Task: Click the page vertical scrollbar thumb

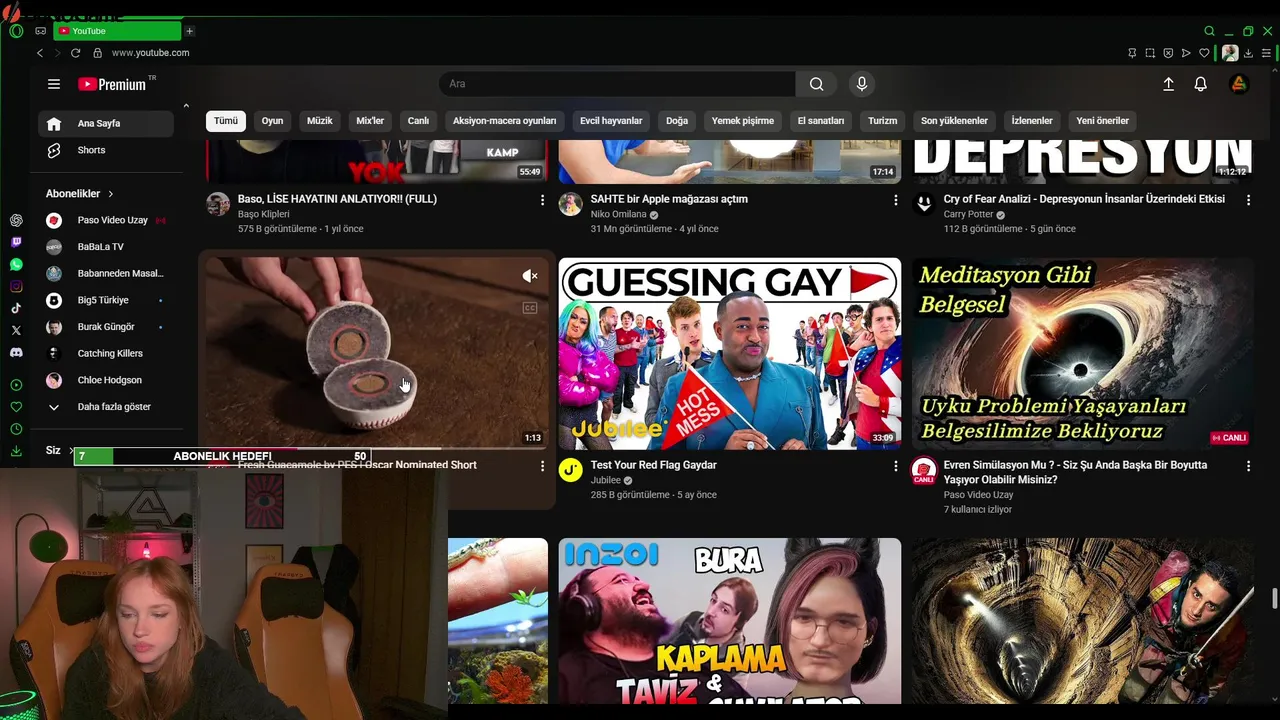Action: (x=1273, y=599)
